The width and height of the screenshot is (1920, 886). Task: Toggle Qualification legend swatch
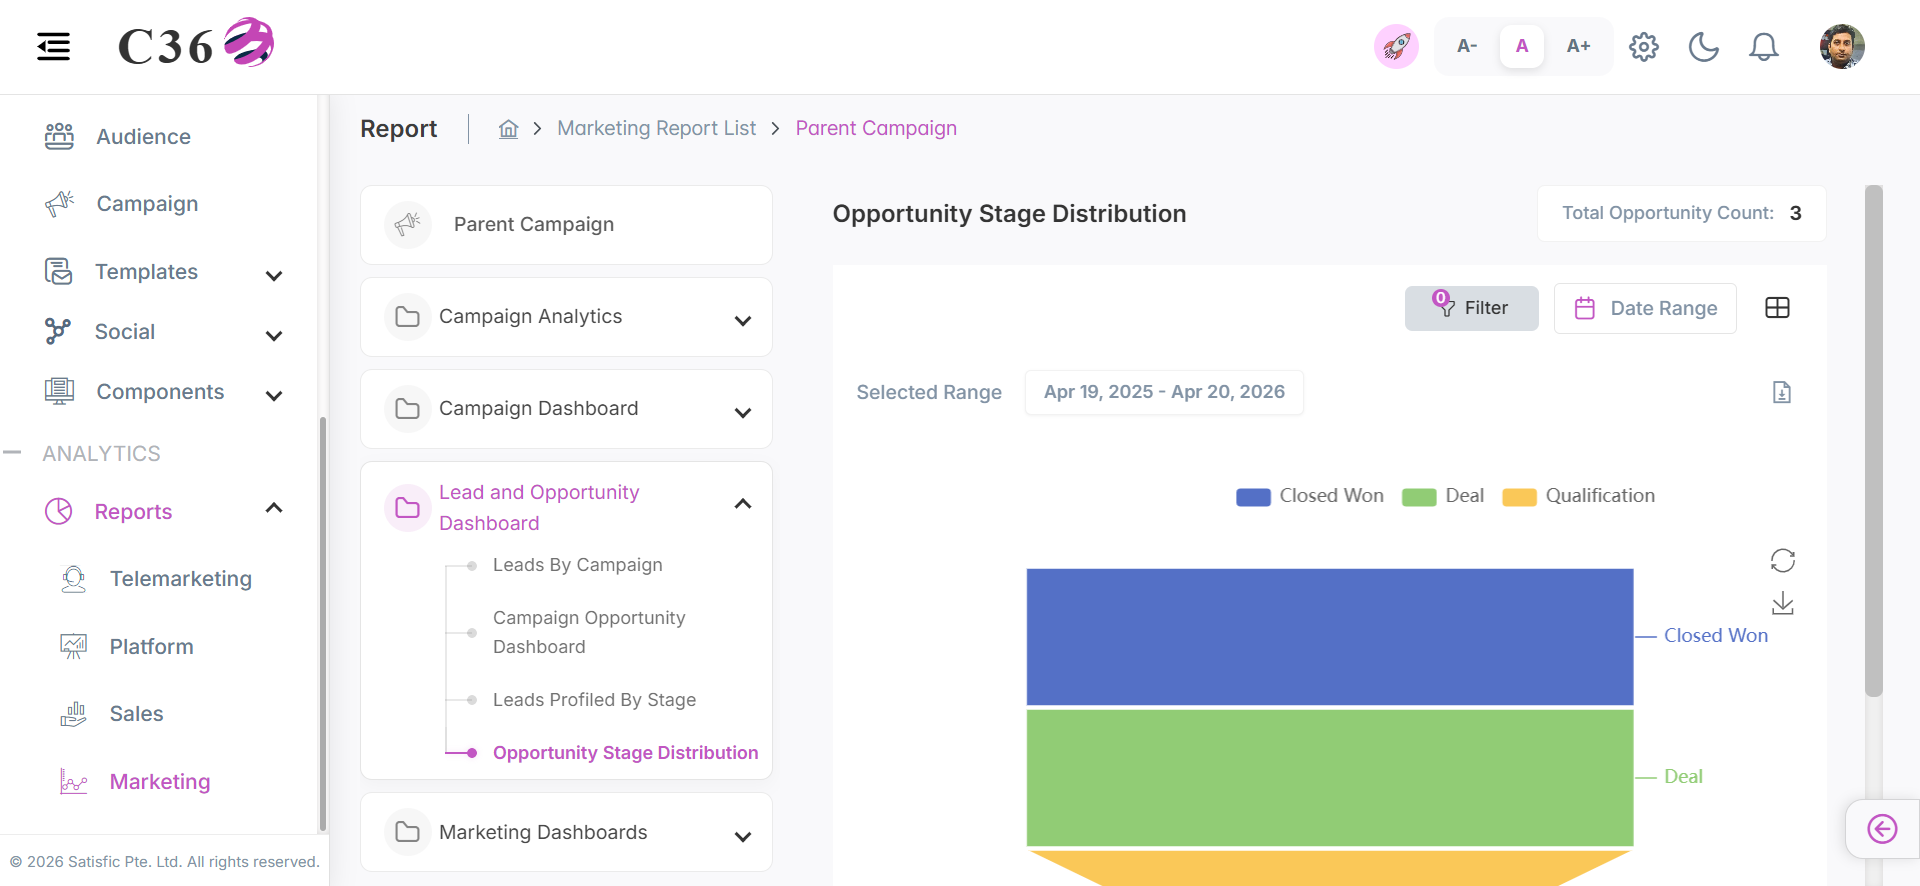(1519, 497)
